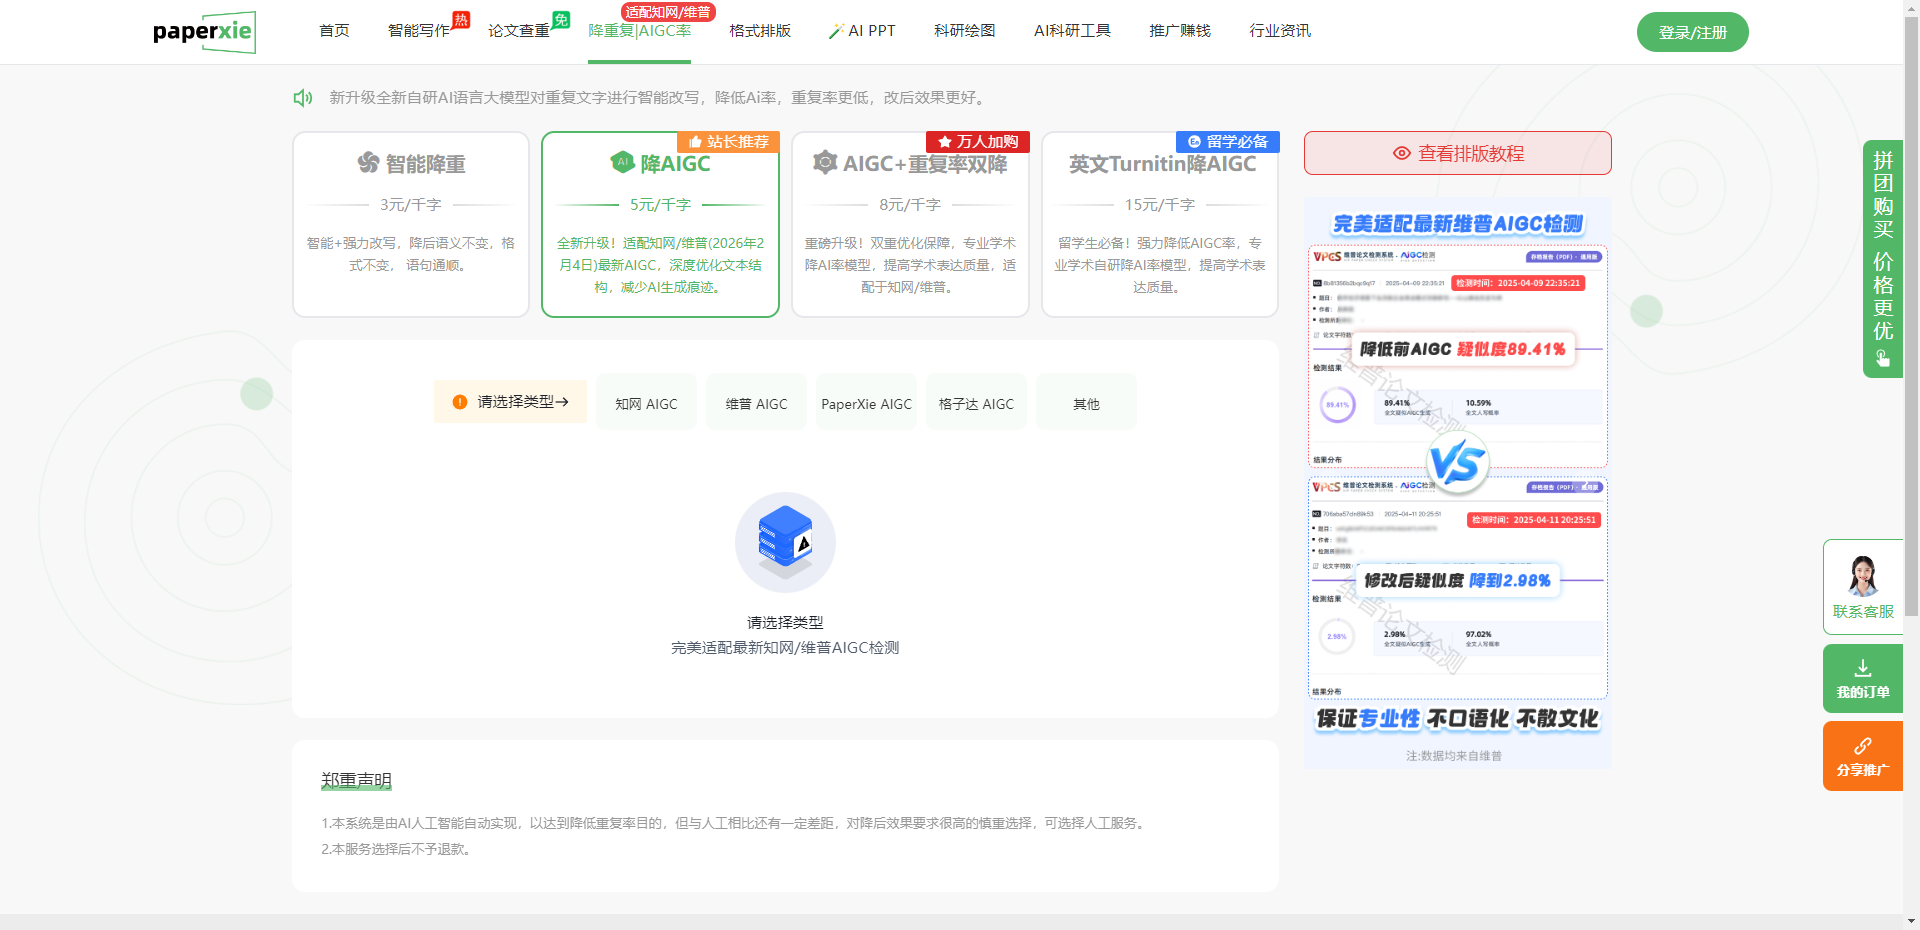Select the 维普 AIGC type option

[x=756, y=403]
